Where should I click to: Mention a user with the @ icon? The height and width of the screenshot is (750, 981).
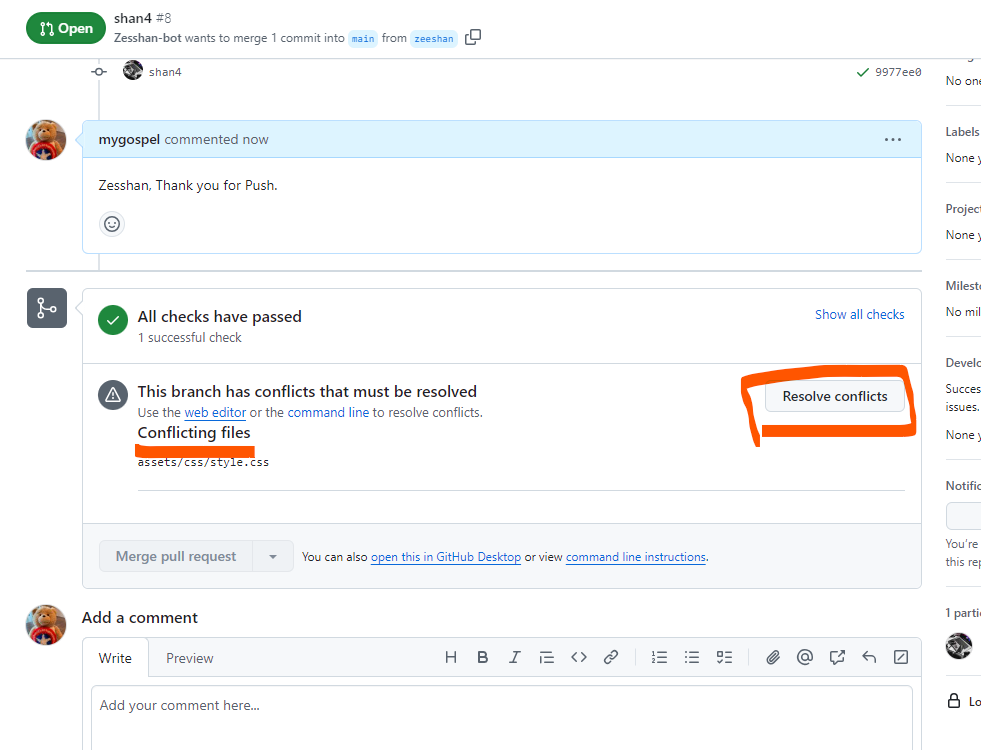pyautogui.click(x=805, y=657)
